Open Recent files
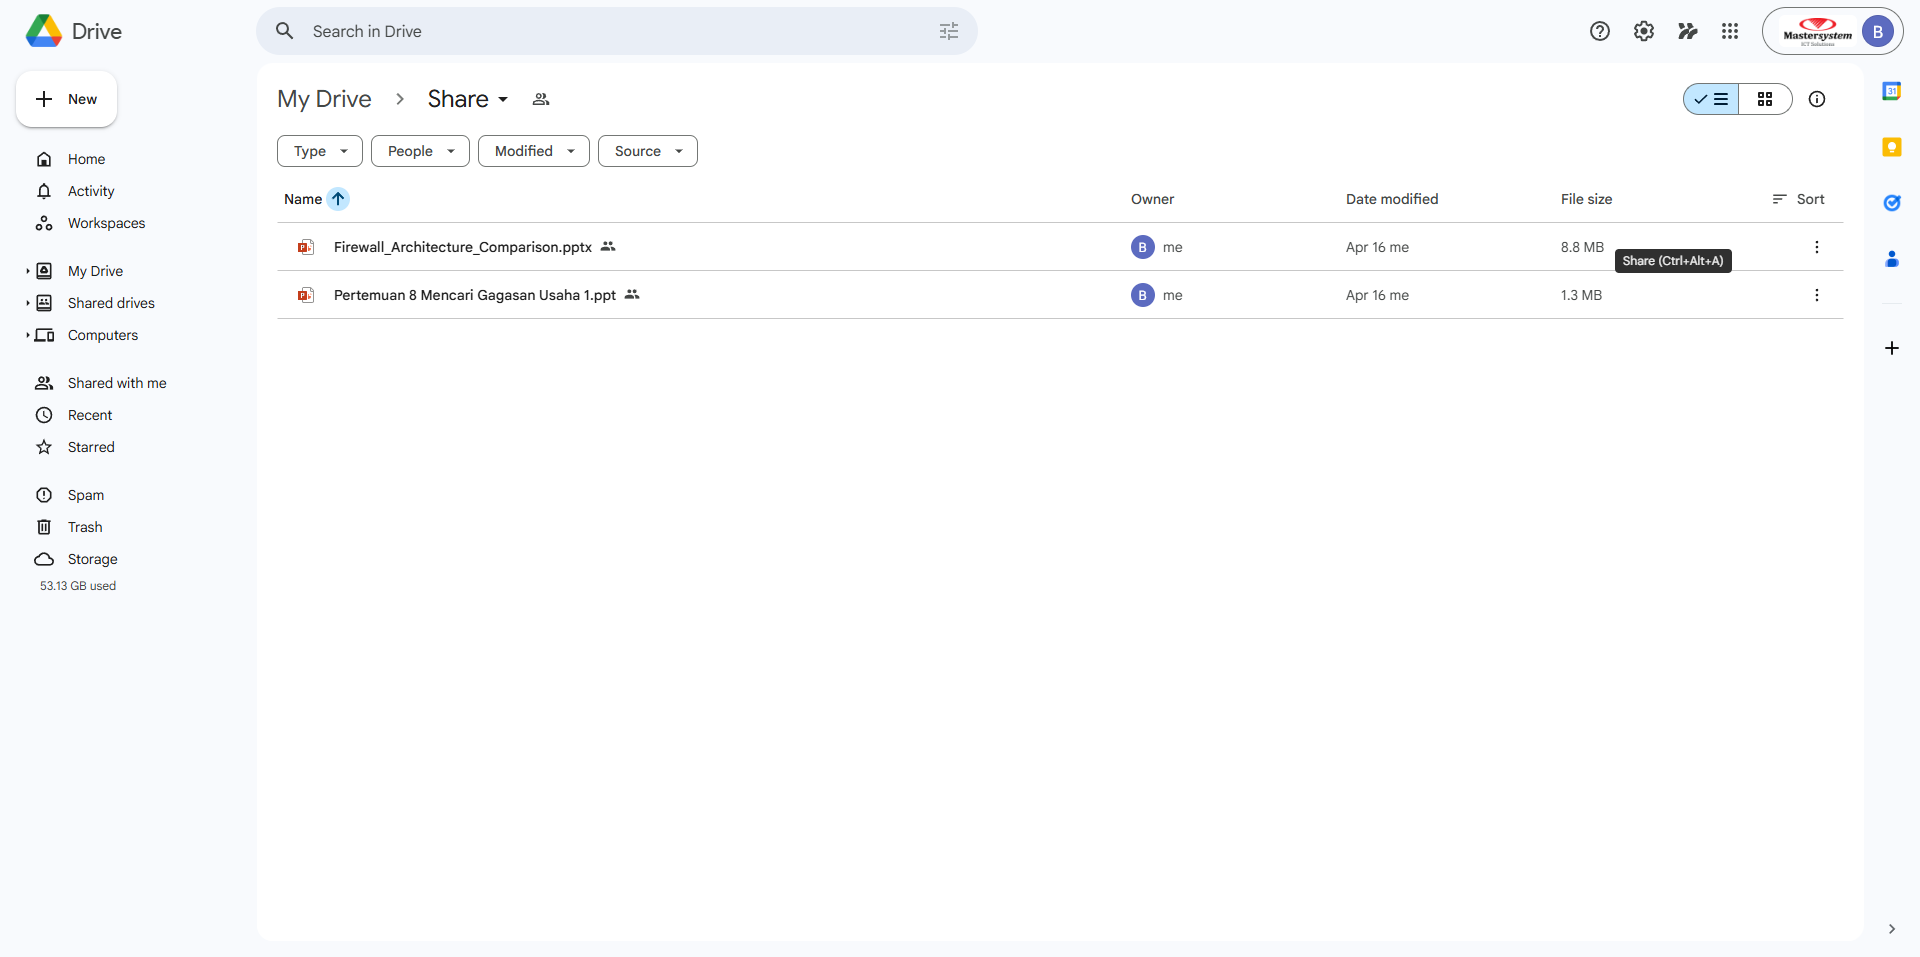Viewport: 1920px width, 957px height. click(x=90, y=415)
